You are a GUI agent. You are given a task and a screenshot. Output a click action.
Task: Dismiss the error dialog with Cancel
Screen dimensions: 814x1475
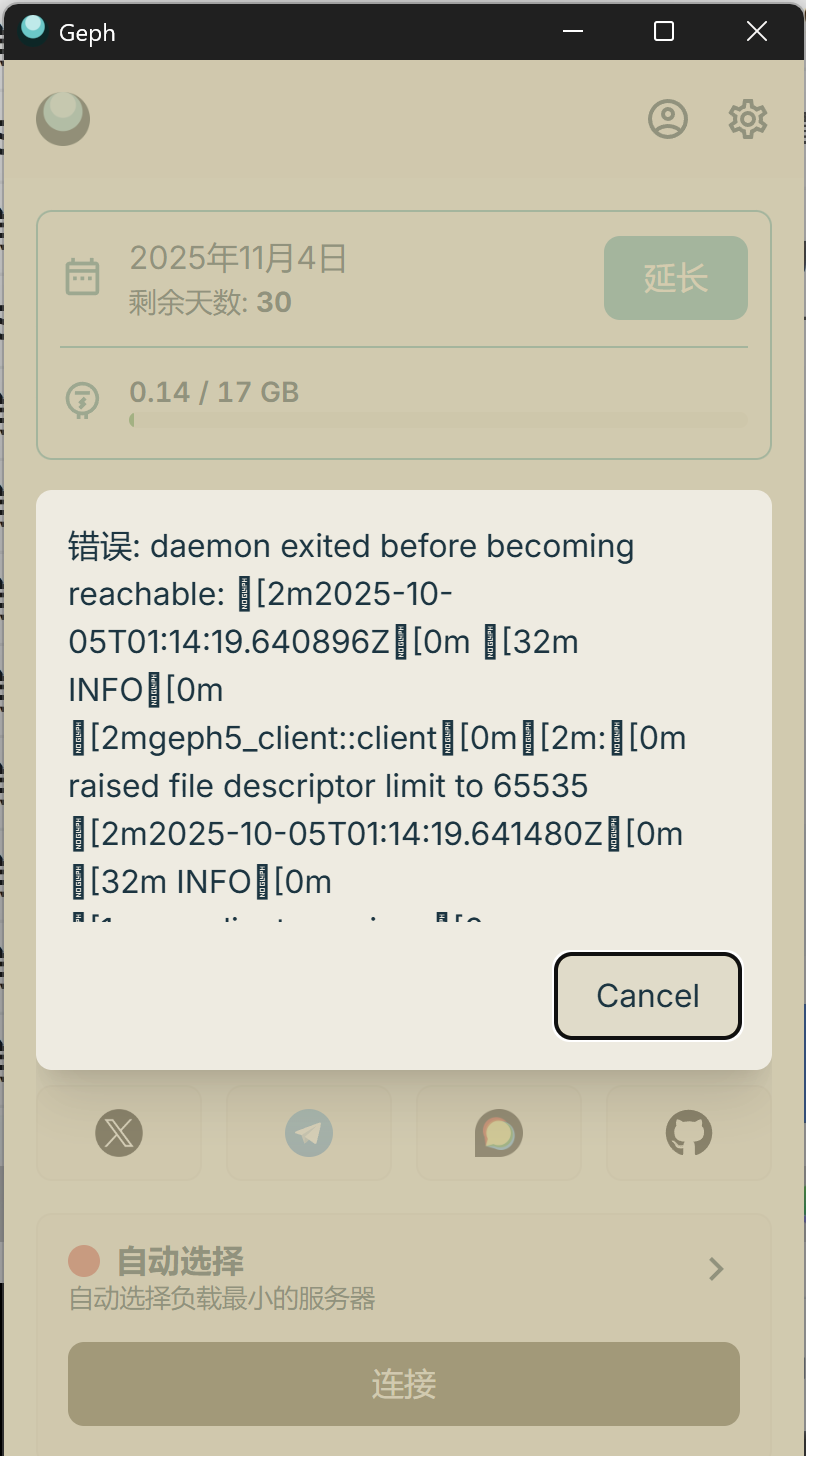[648, 996]
